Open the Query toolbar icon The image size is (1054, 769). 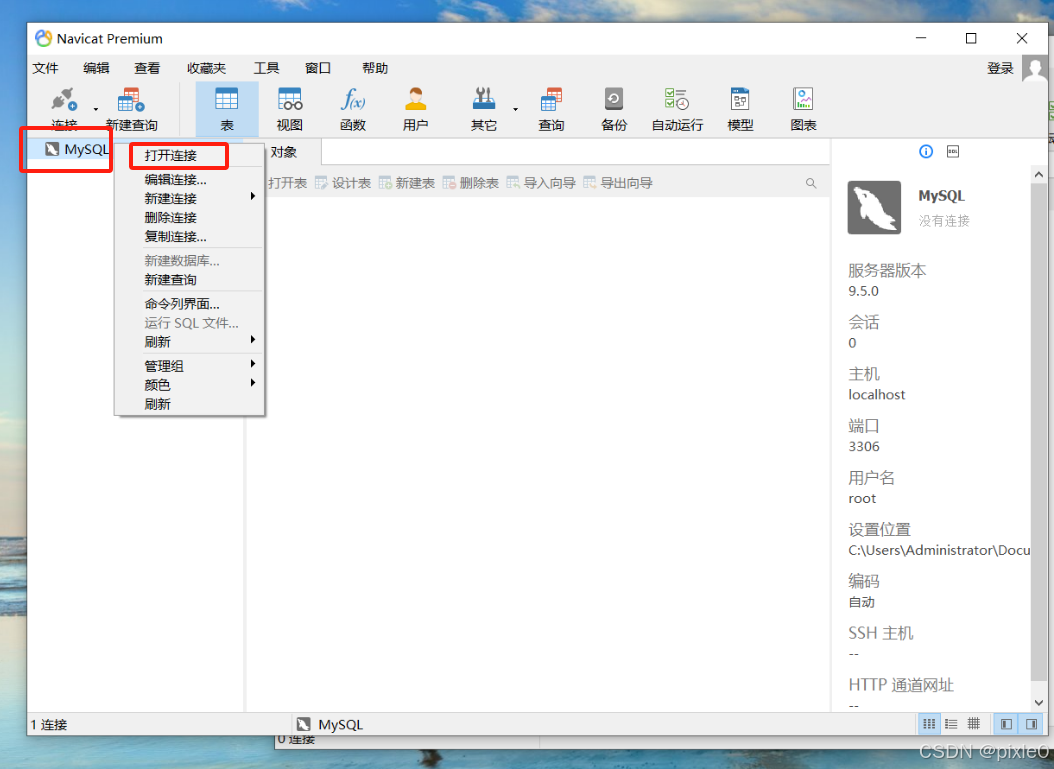pyautogui.click(x=551, y=100)
